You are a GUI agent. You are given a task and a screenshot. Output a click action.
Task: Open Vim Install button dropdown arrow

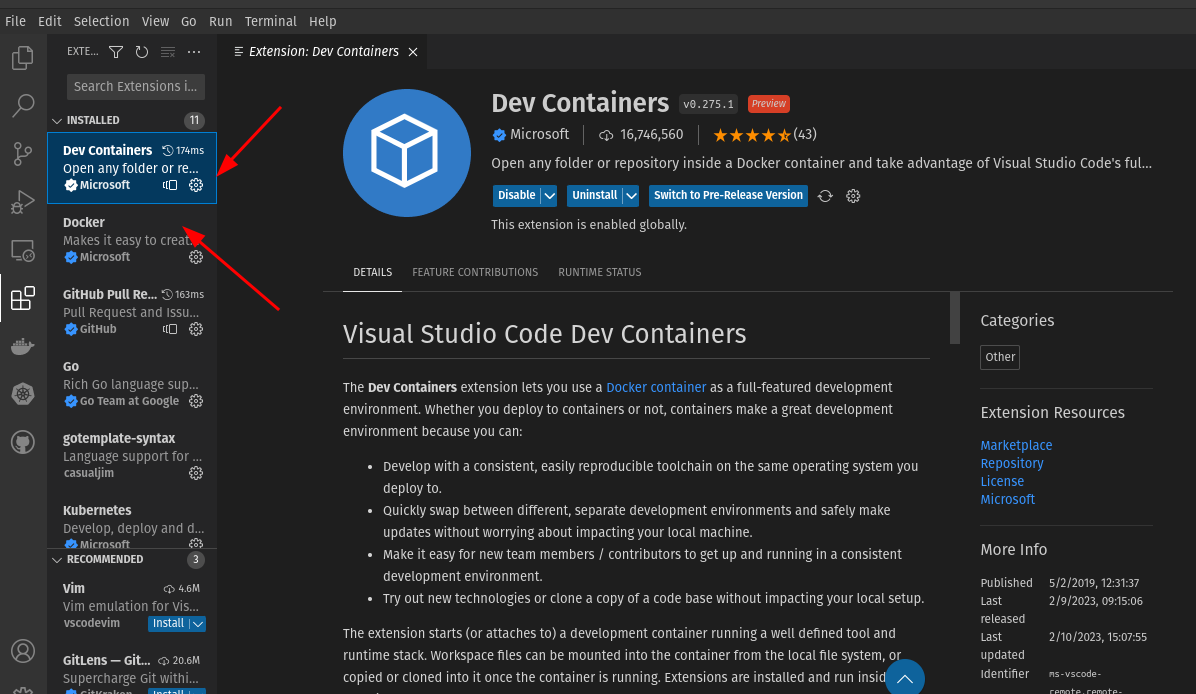point(198,624)
